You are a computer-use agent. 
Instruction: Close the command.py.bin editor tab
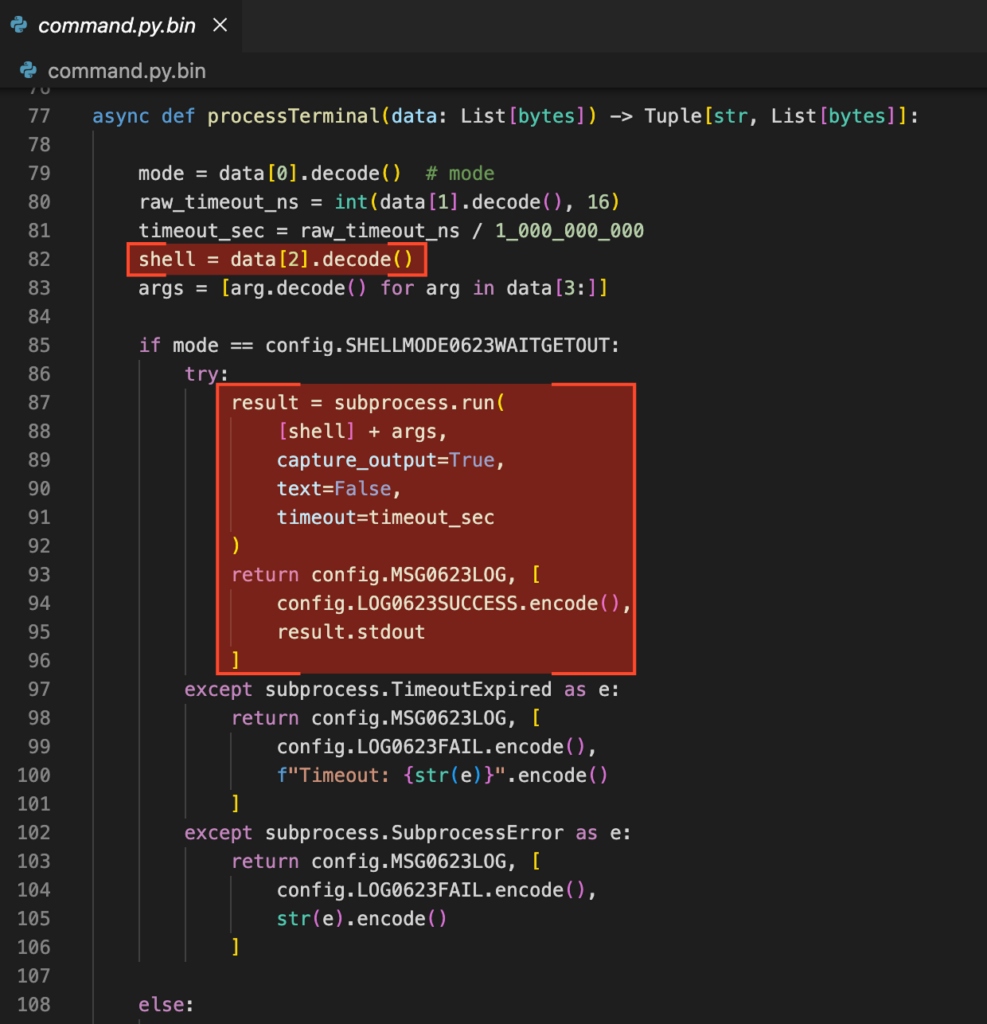pyautogui.click(x=220, y=25)
